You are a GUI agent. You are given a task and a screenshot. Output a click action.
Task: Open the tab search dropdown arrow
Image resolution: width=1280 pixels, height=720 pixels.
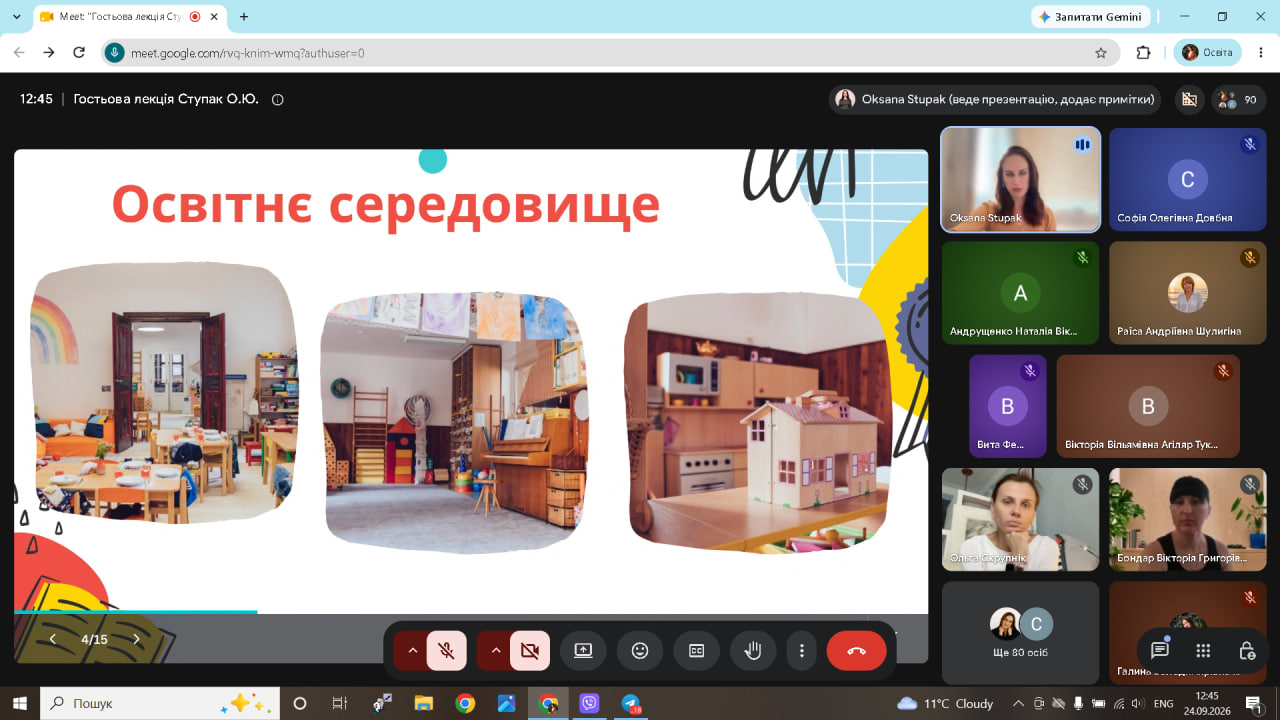[x=16, y=17]
